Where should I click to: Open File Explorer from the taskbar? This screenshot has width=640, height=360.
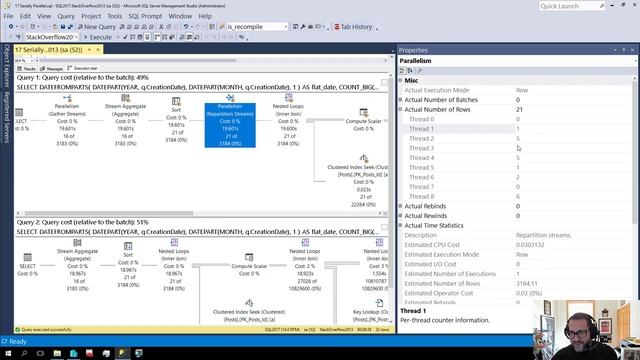(57, 353)
